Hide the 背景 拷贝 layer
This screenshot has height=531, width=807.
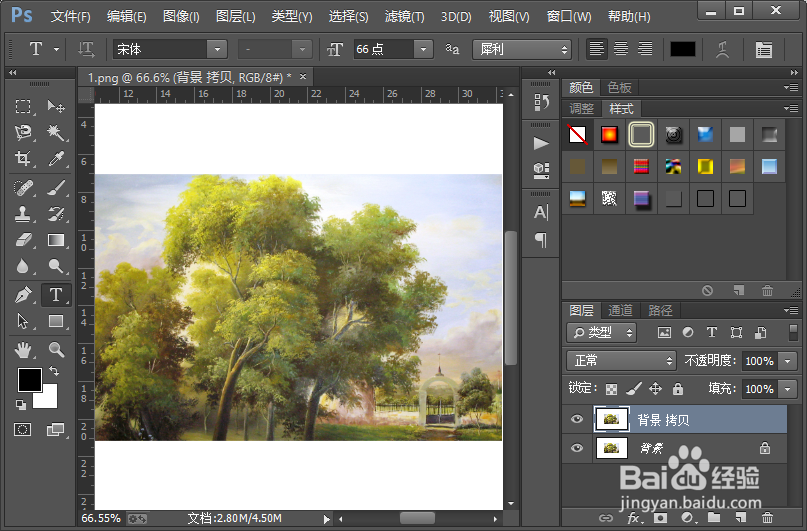coord(577,419)
